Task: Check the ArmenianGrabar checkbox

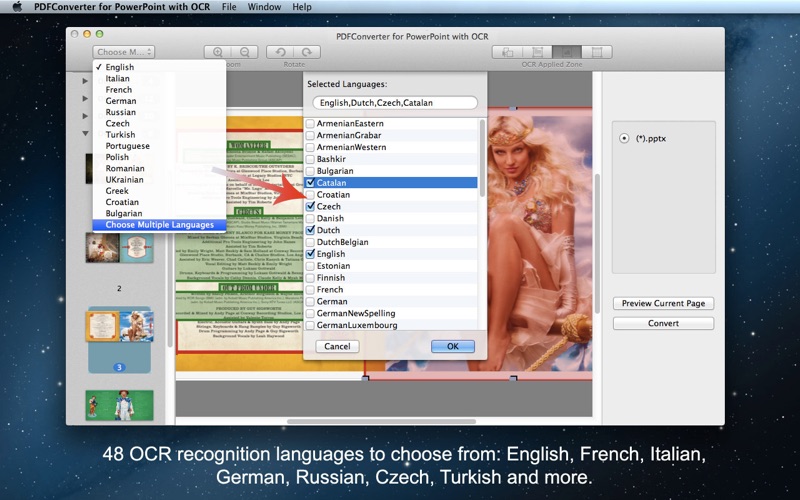Action: (x=310, y=135)
